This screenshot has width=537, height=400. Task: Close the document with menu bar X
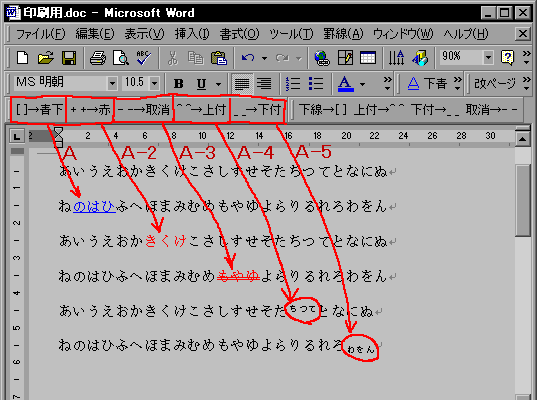[523, 34]
